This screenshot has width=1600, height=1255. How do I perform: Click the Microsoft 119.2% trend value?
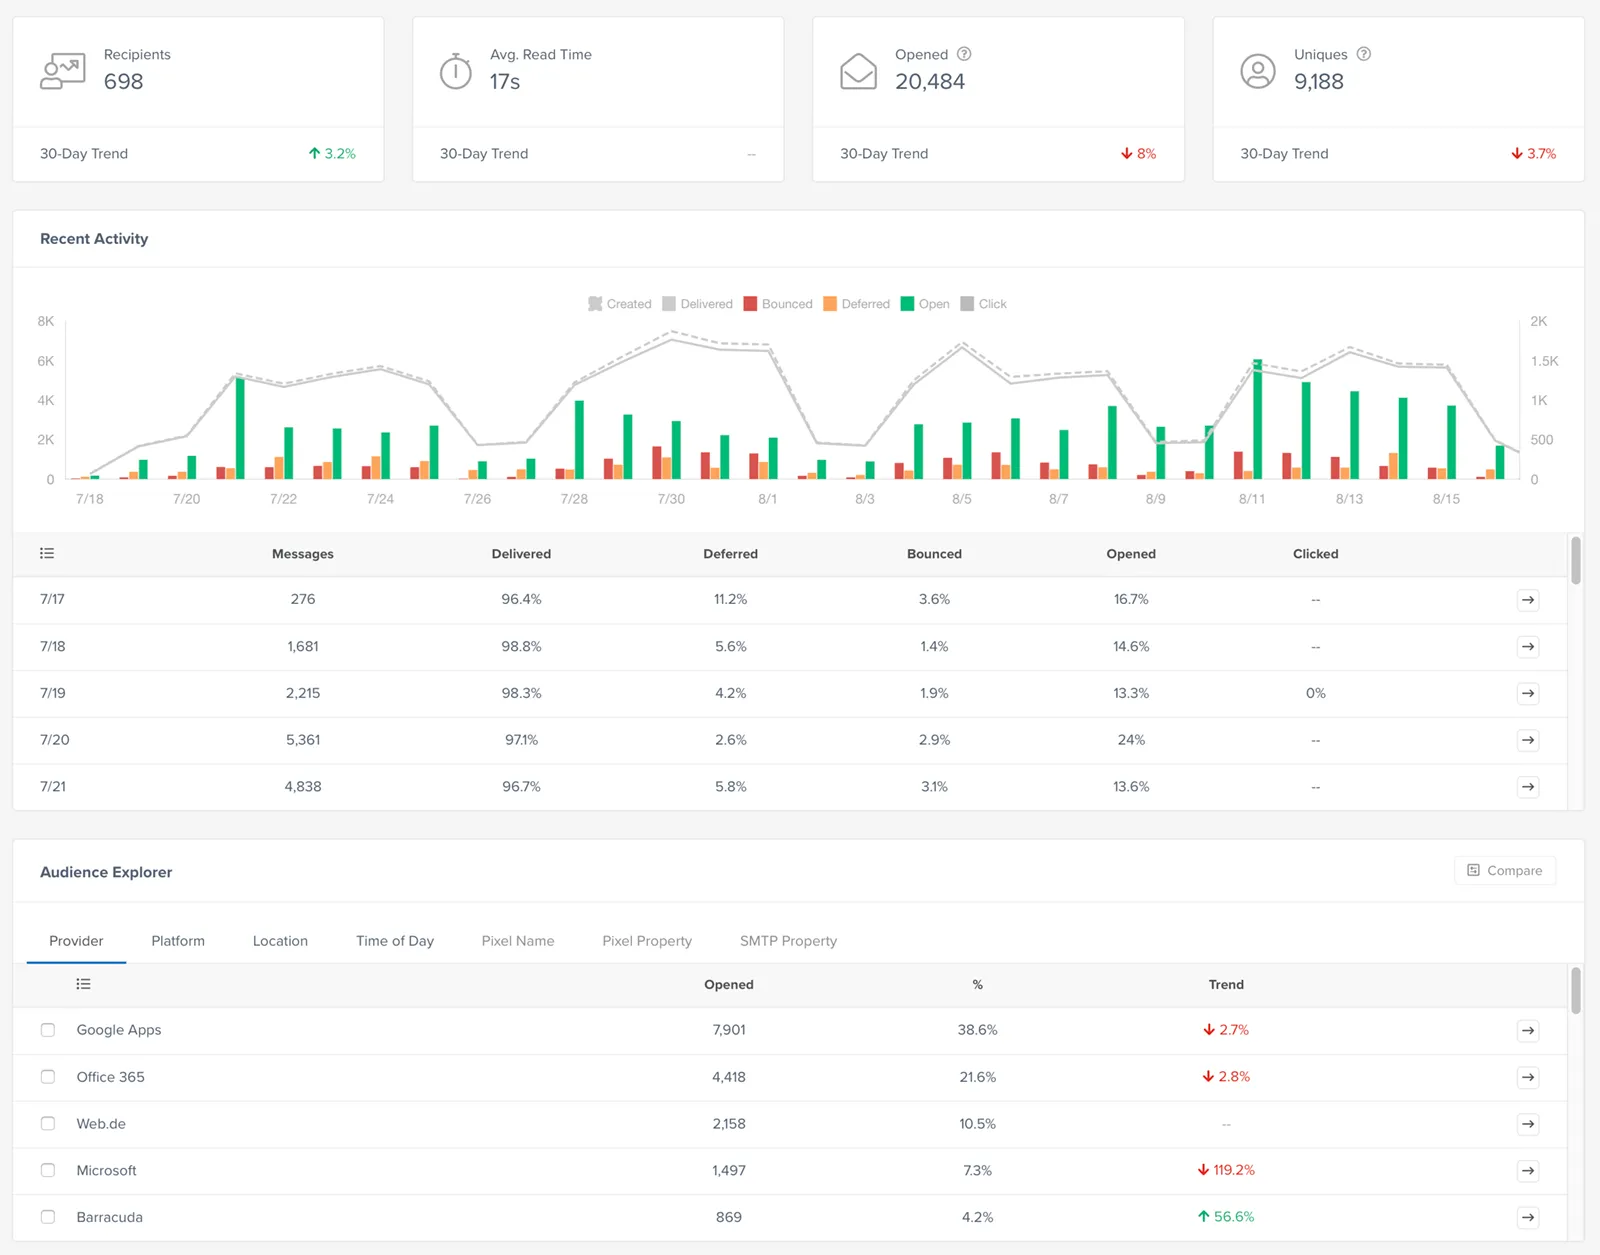tap(1226, 1170)
